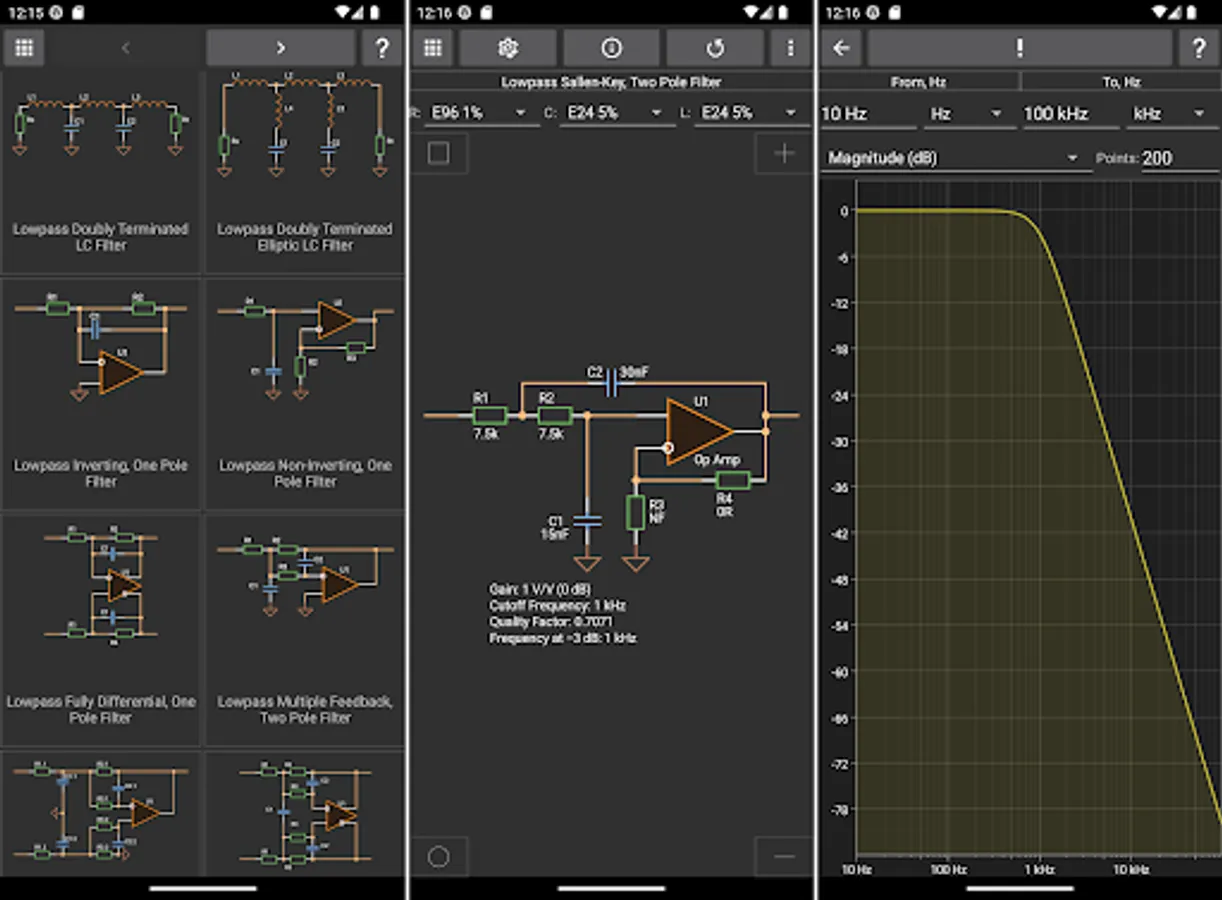
Task: Click the 10 Hz start frequency field
Action: (x=866, y=114)
